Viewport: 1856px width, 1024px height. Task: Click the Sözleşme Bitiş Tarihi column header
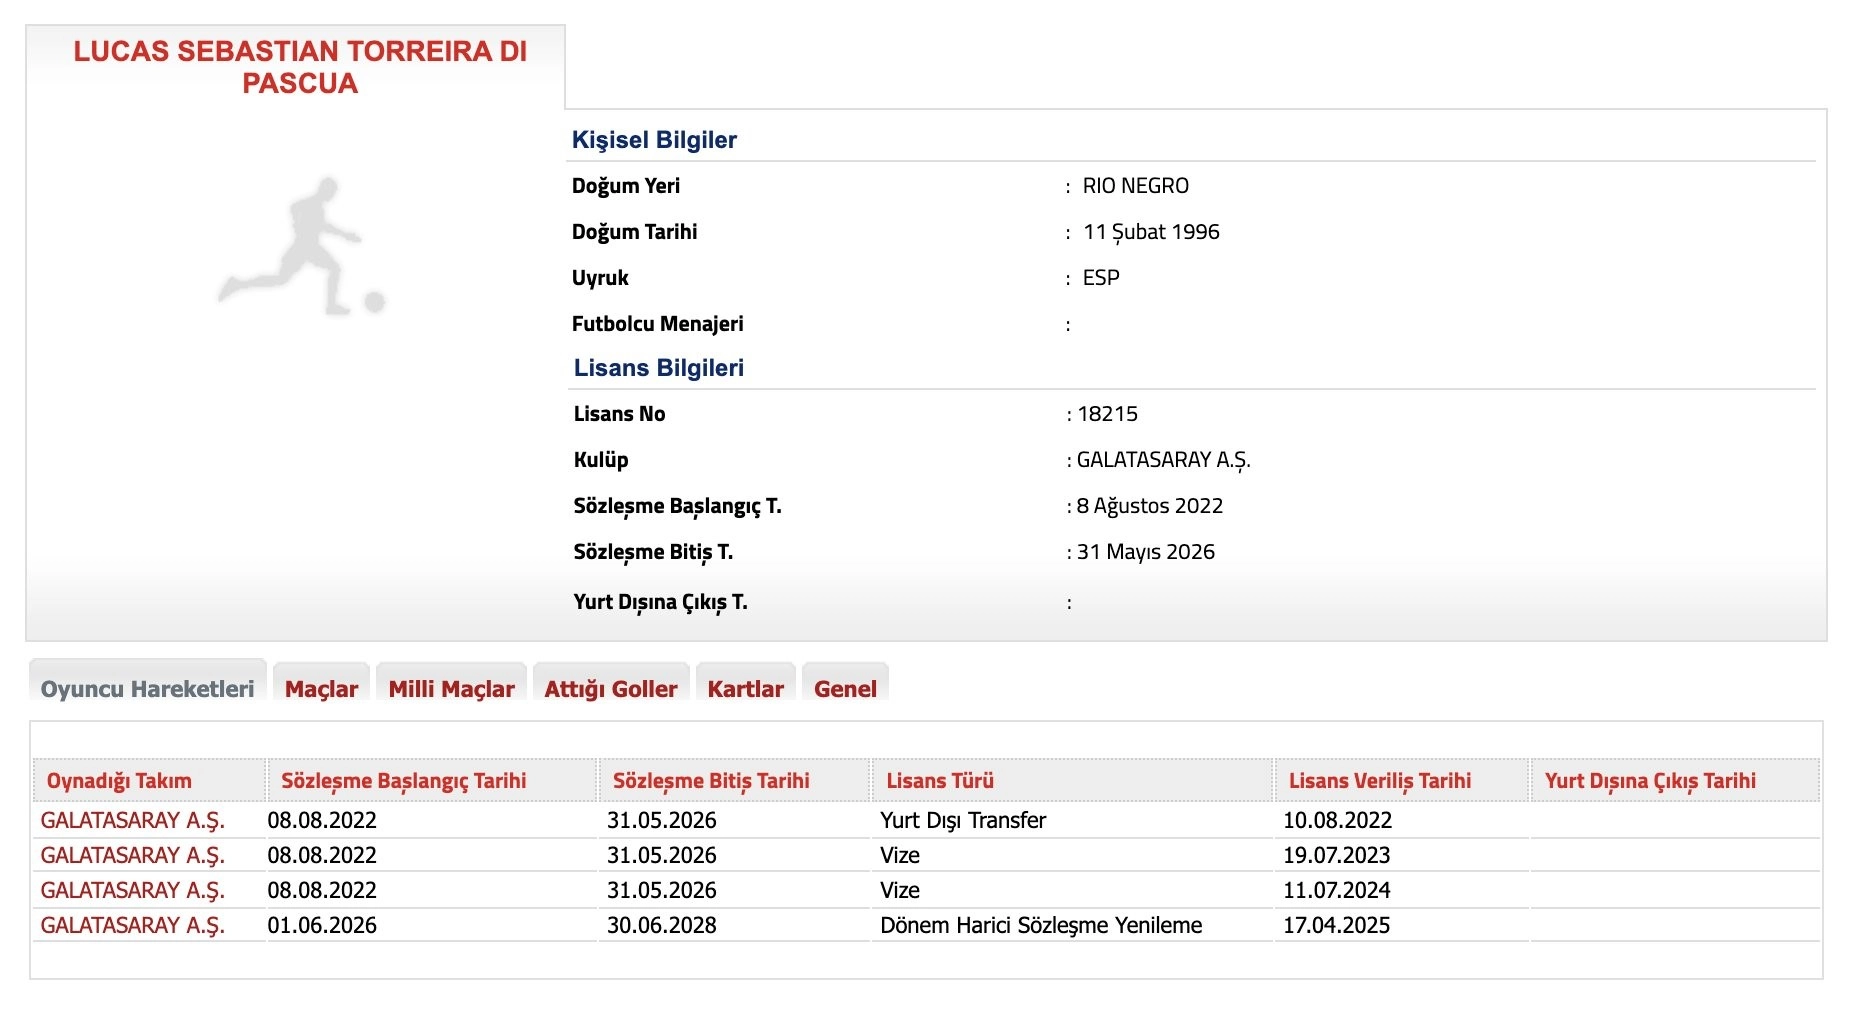pos(711,781)
